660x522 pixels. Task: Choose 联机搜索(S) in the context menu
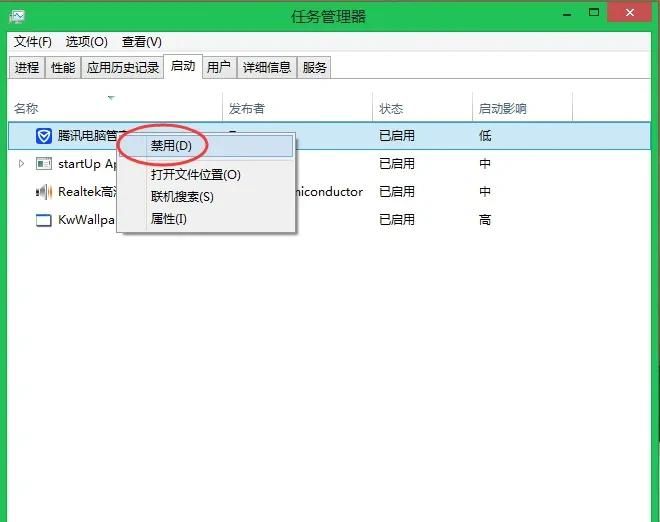click(x=207, y=197)
